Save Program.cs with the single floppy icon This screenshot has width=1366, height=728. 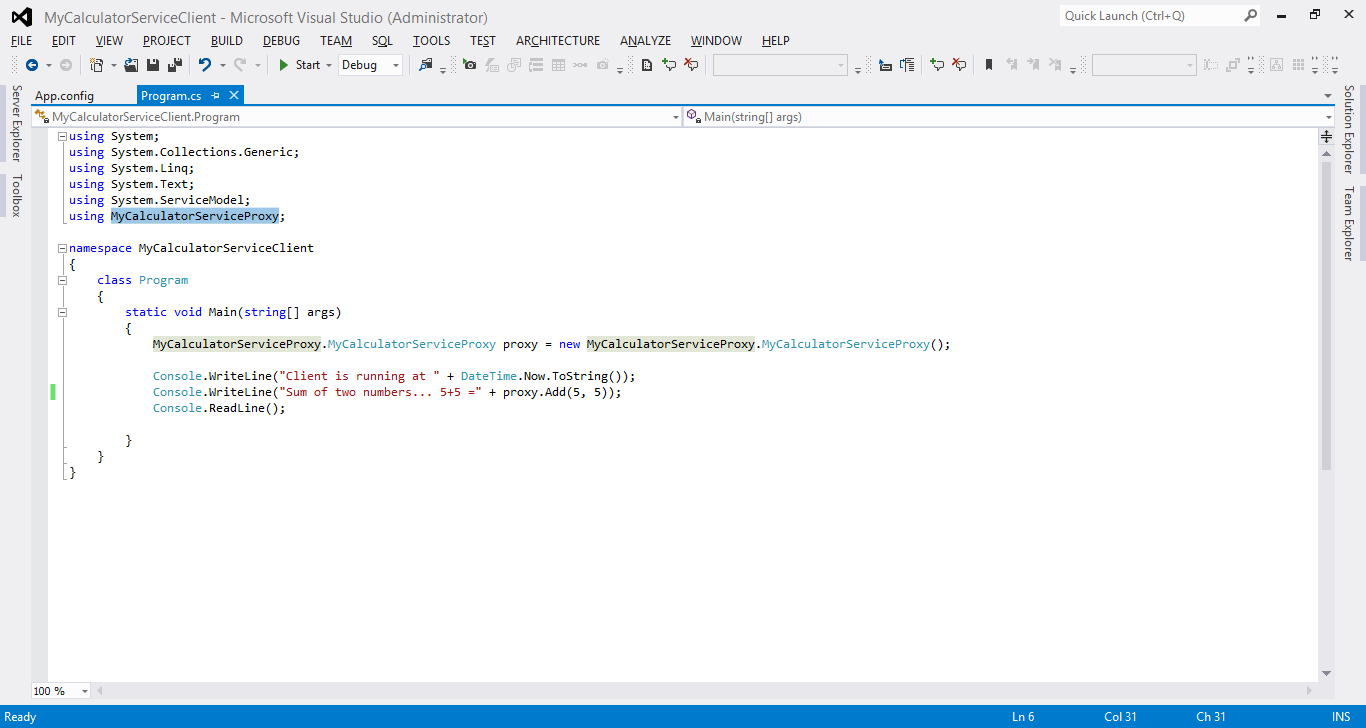(x=153, y=65)
